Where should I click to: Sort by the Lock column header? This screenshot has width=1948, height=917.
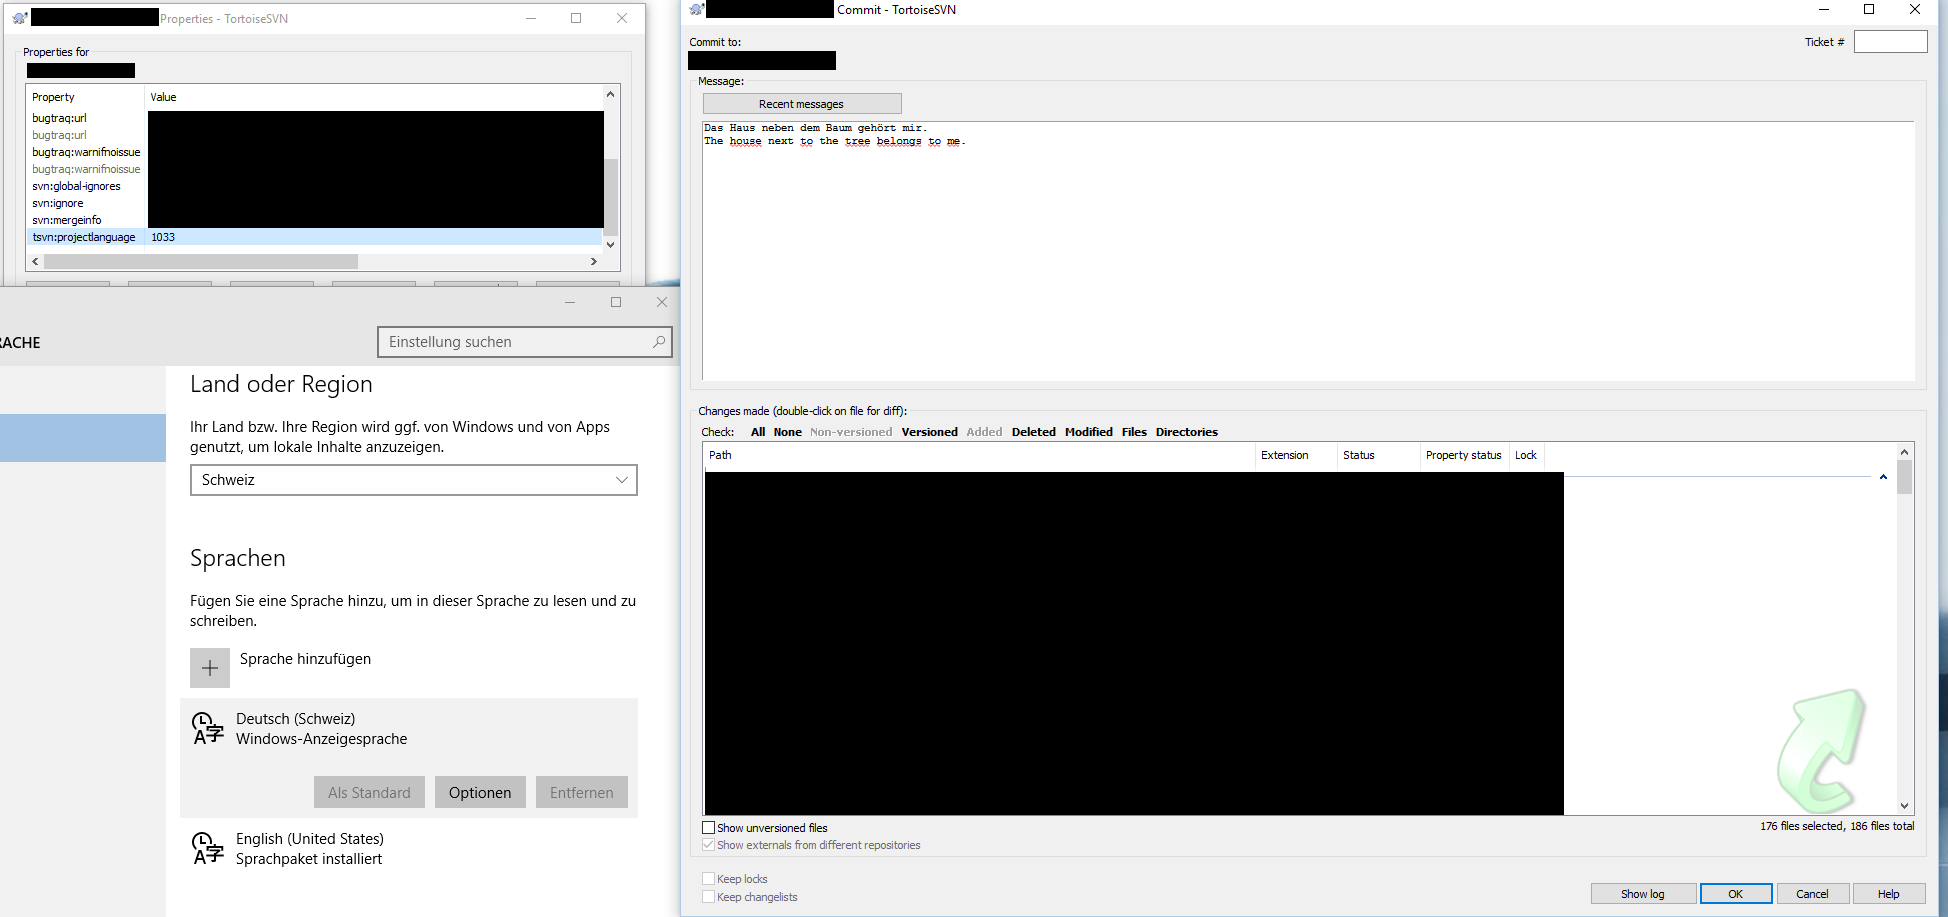click(x=1527, y=455)
